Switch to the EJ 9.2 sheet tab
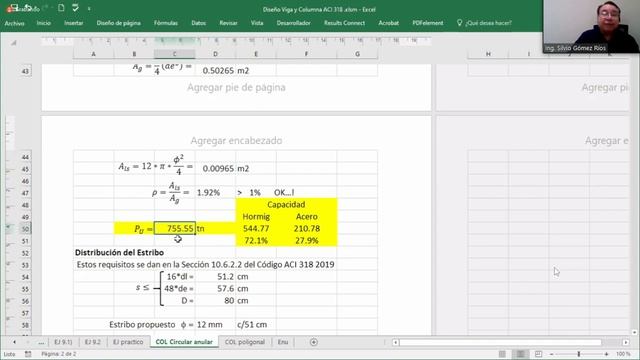The width and height of the screenshot is (640, 360). pyautogui.click(x=92, y=342)
